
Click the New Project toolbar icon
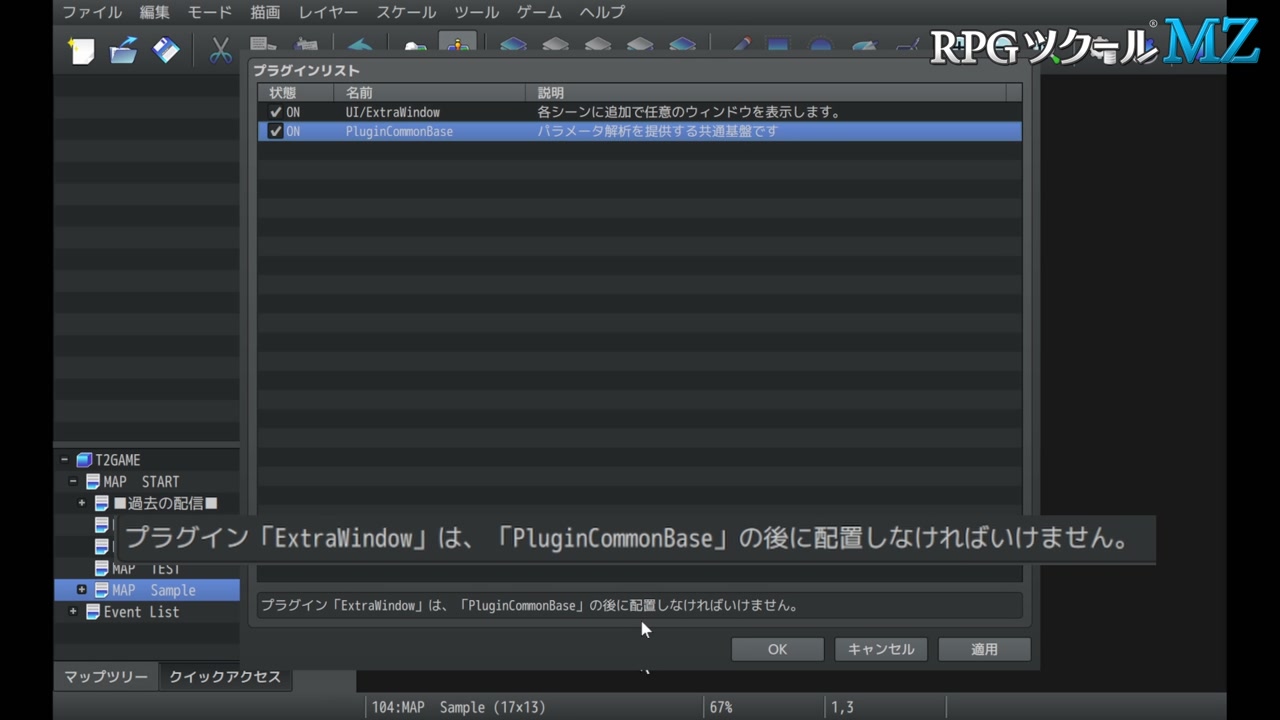(81, 49)
